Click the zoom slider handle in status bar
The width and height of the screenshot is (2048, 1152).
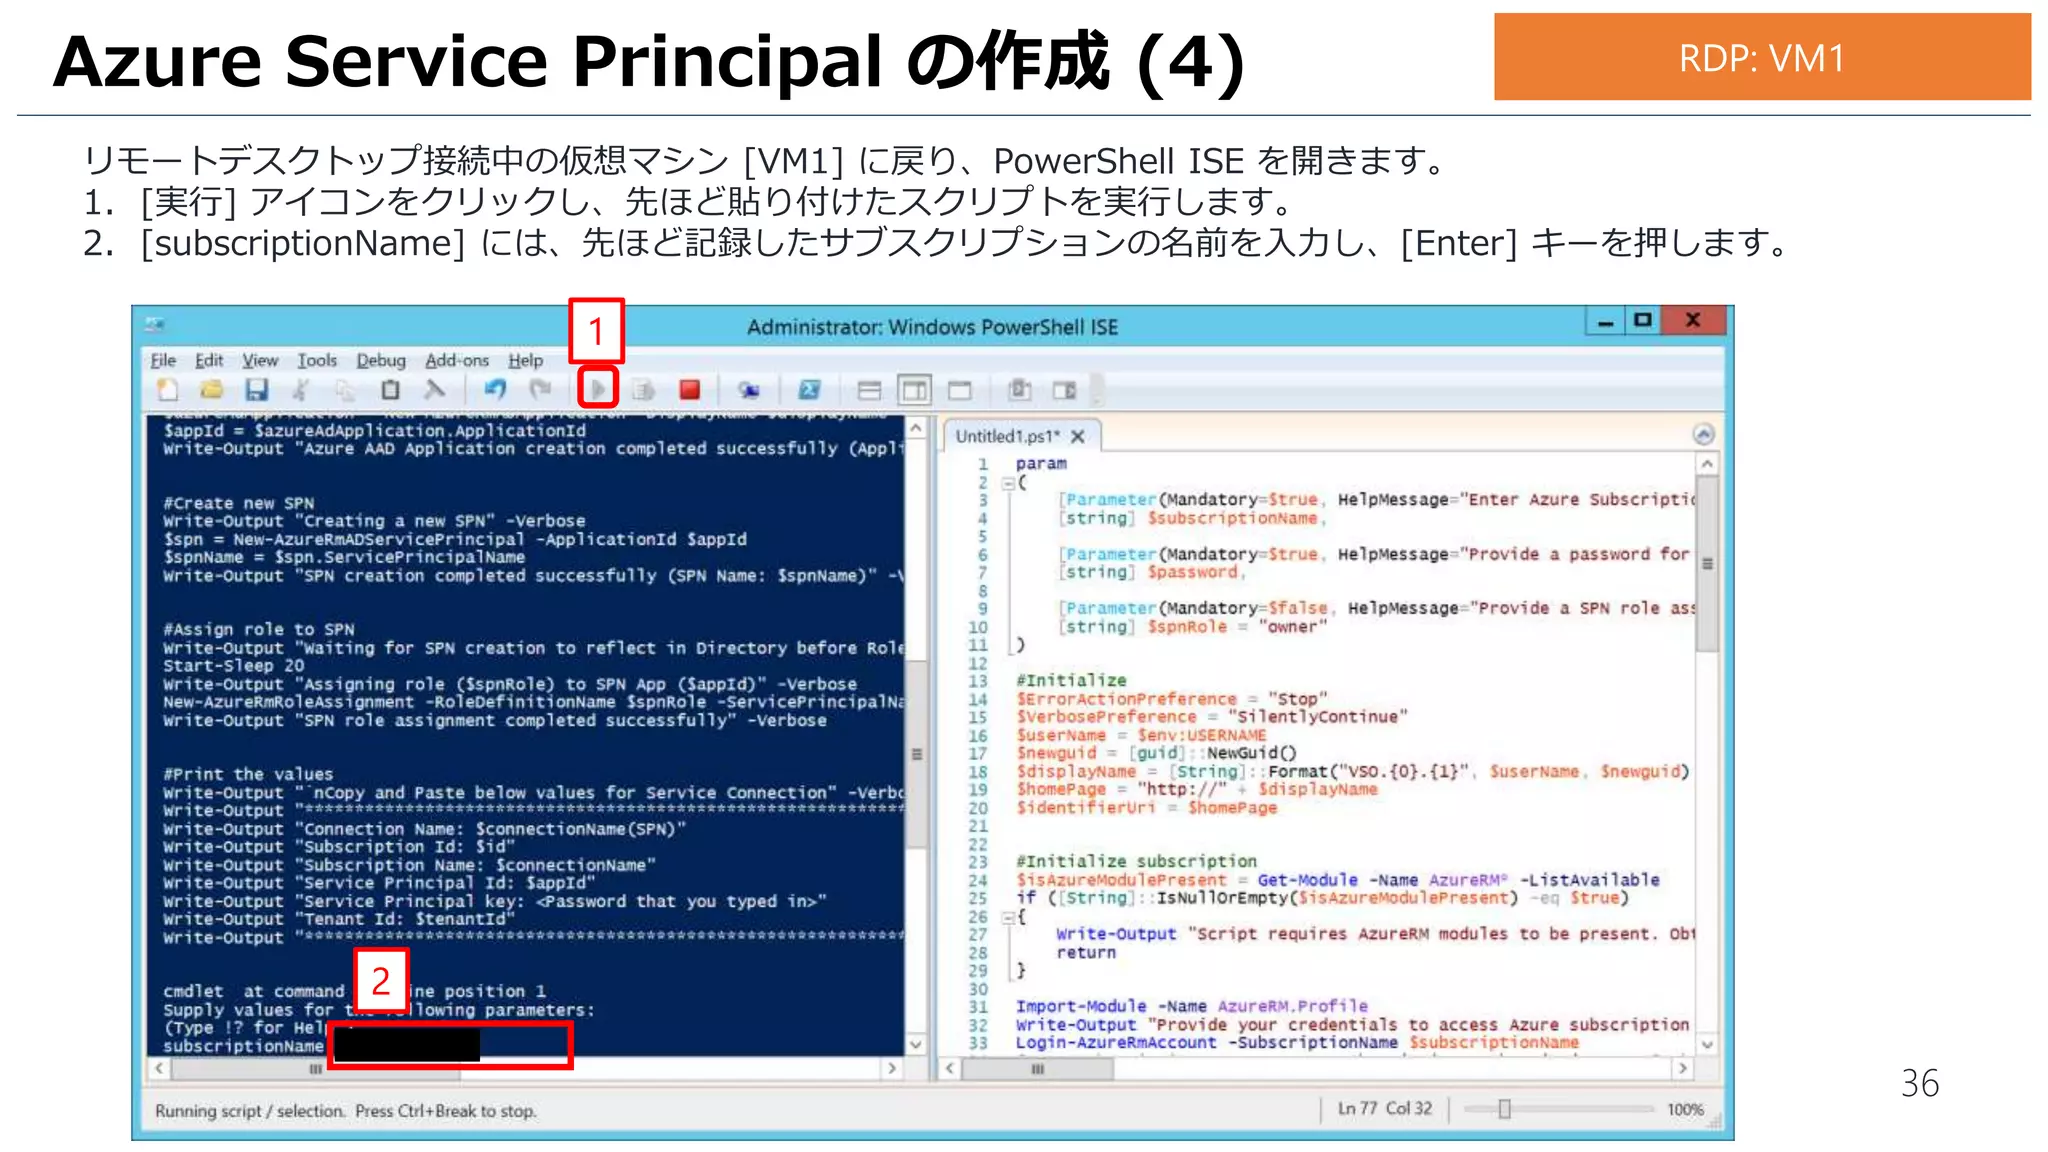coord(1504,1109)
